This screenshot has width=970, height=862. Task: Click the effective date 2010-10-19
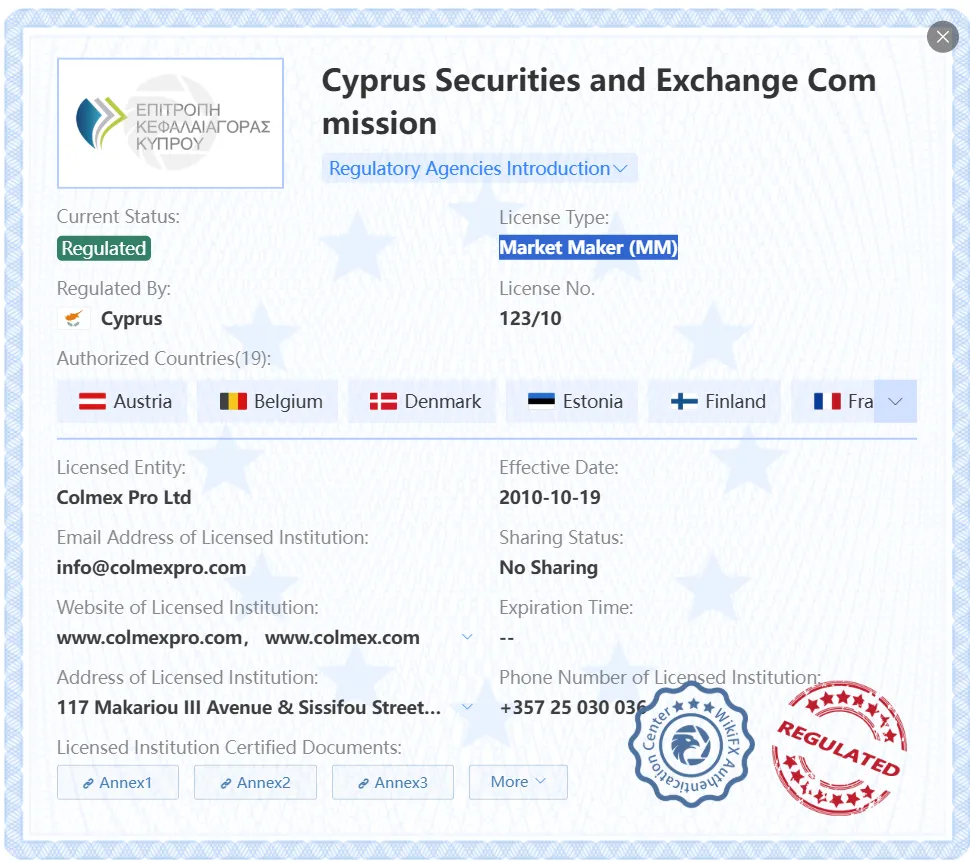[550, 498]
